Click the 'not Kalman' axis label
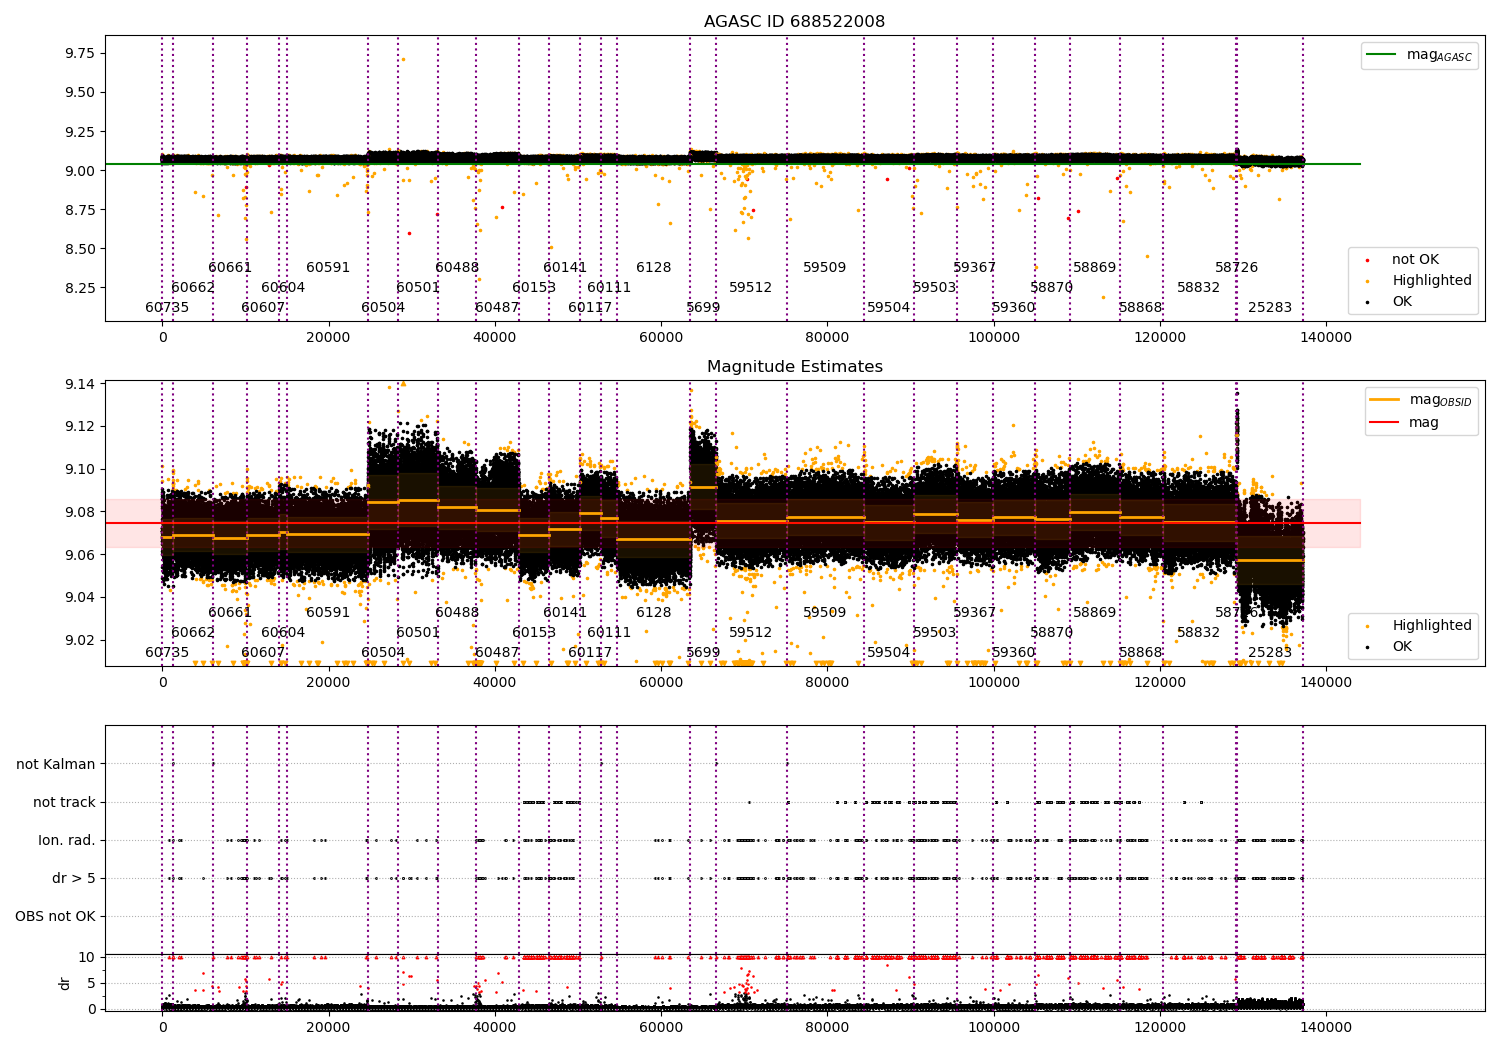1500x1050 pixels. (x=56, y=765)
